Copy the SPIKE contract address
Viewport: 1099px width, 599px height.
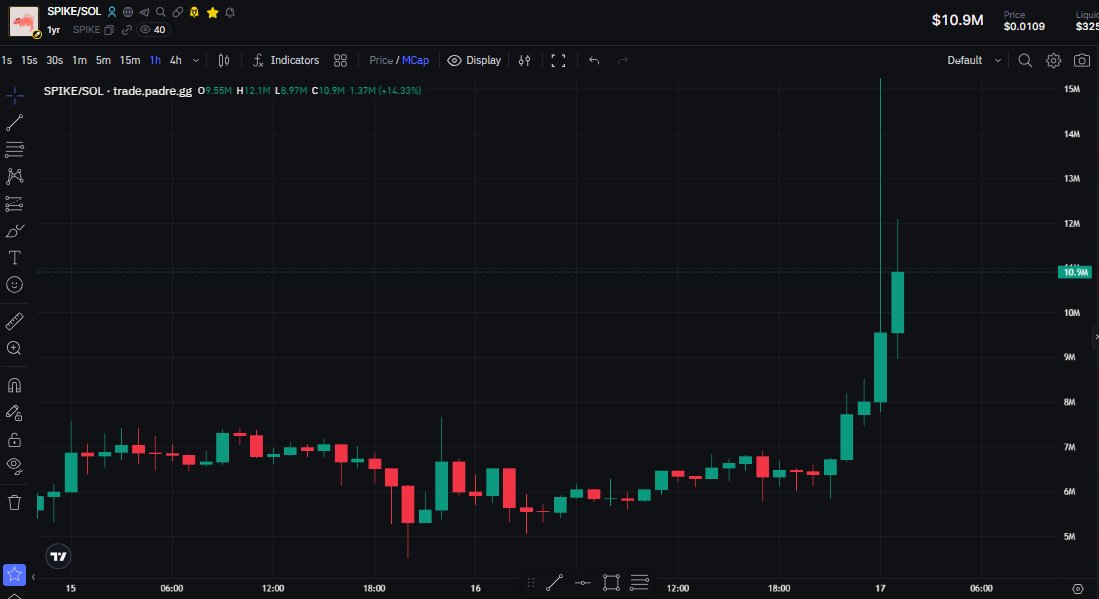[109, 30]
